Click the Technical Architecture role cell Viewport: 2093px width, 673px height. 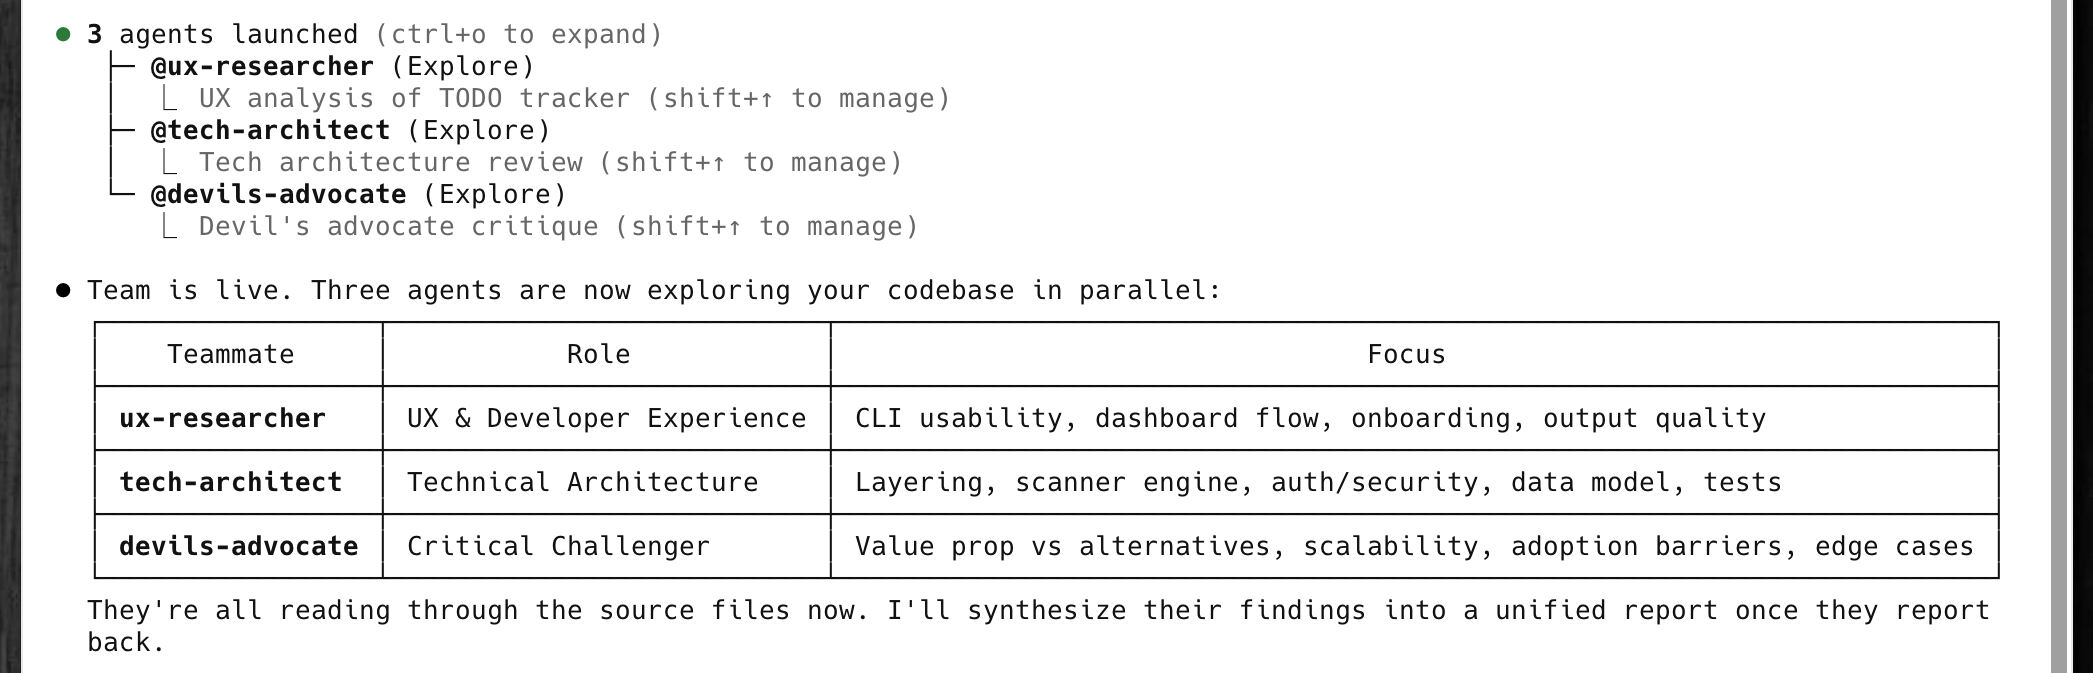click(x=582, y=483)
